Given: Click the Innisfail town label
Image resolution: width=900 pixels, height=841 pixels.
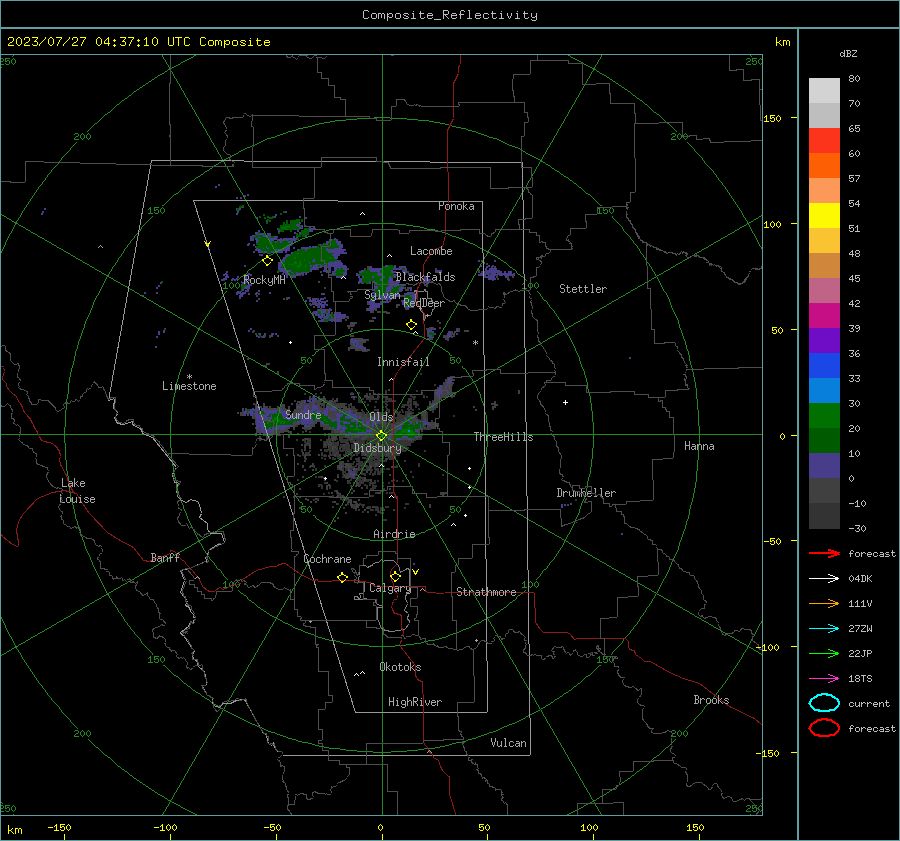Looking at the screenshot, I should point(403,362).
